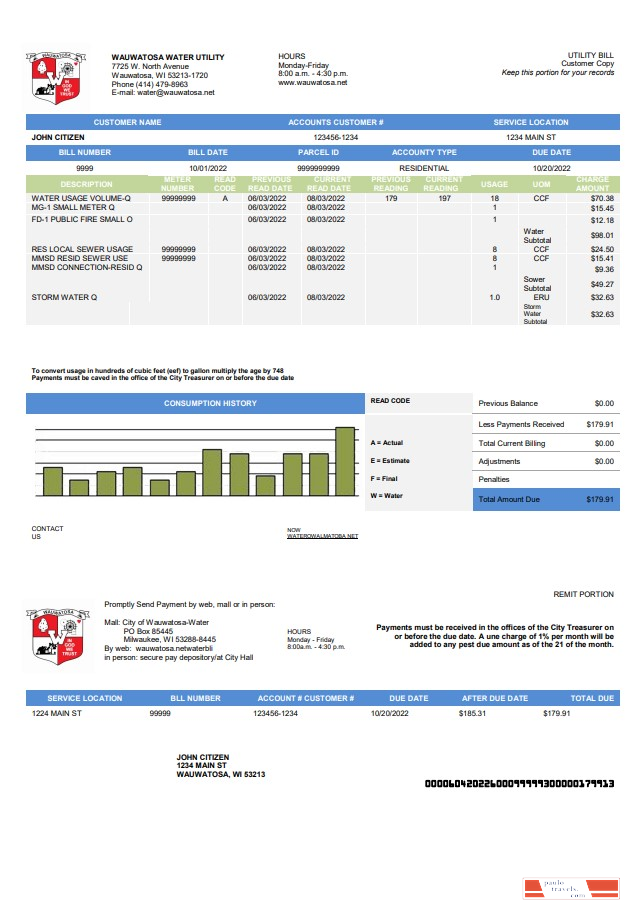
Task: Select the WAUWATOSA, WI 53213 address line
Action: click(221, 775)
